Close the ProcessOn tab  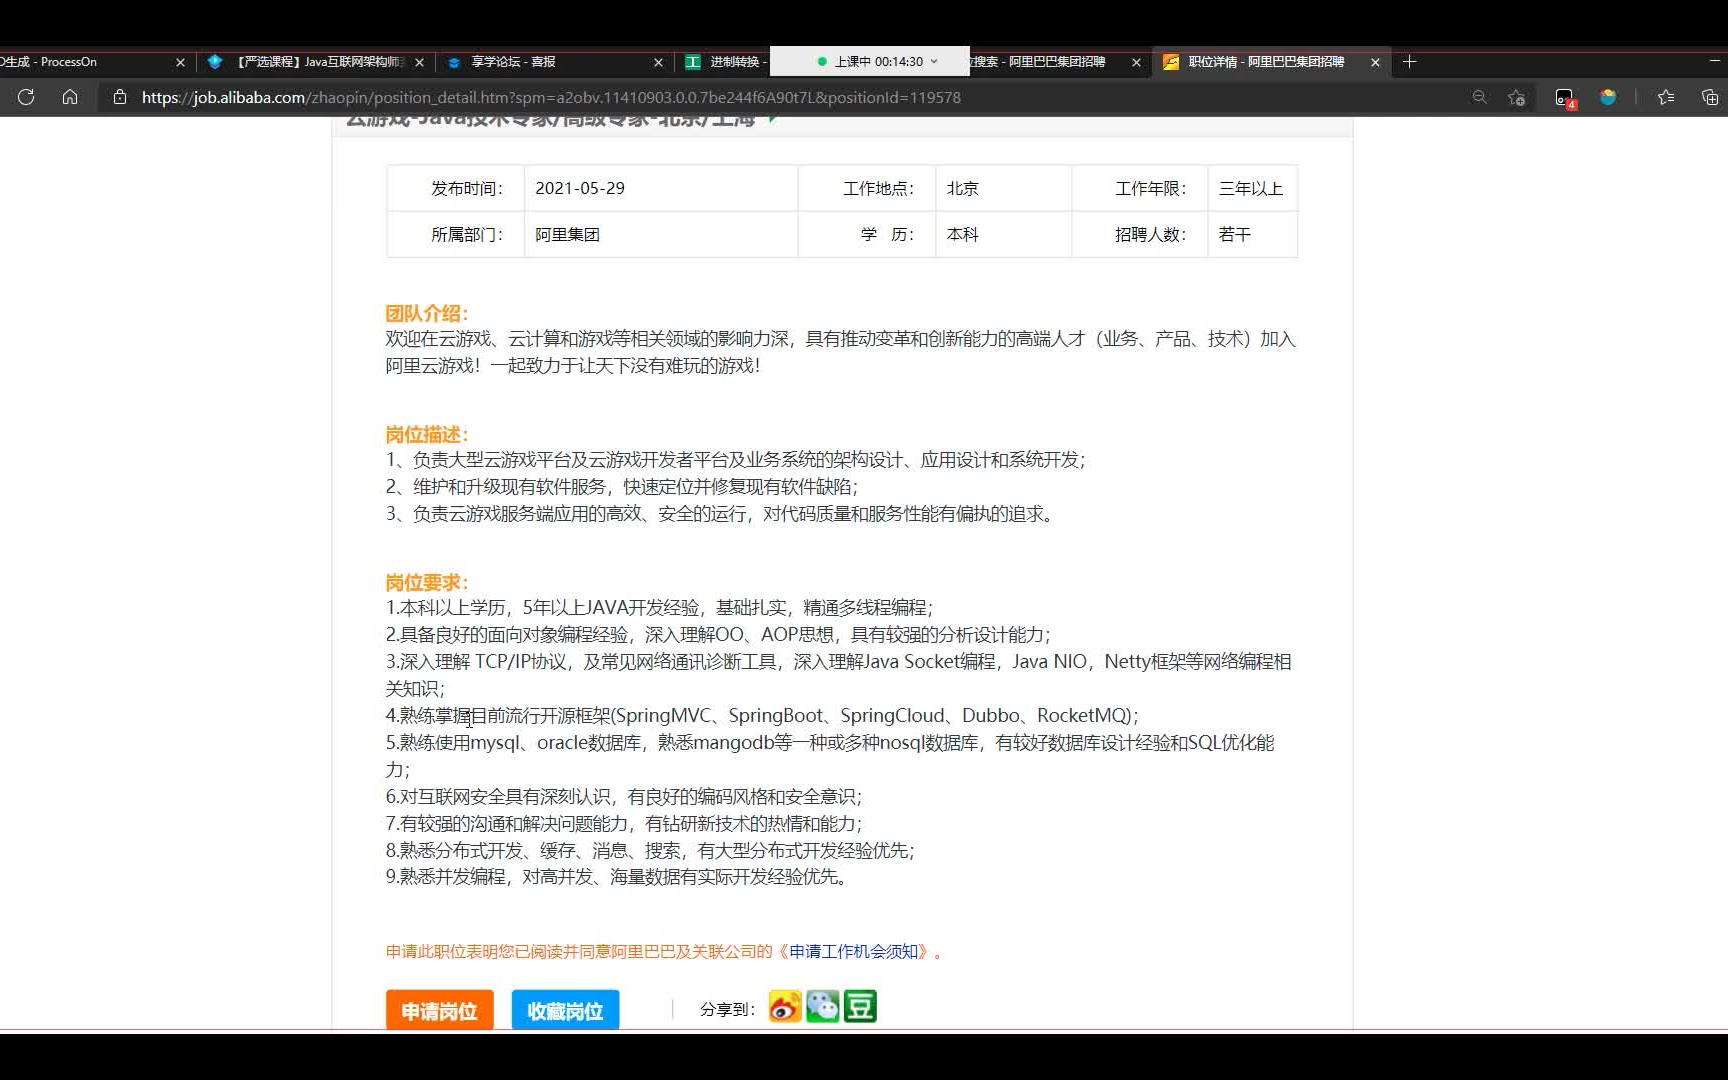point(180,62)
